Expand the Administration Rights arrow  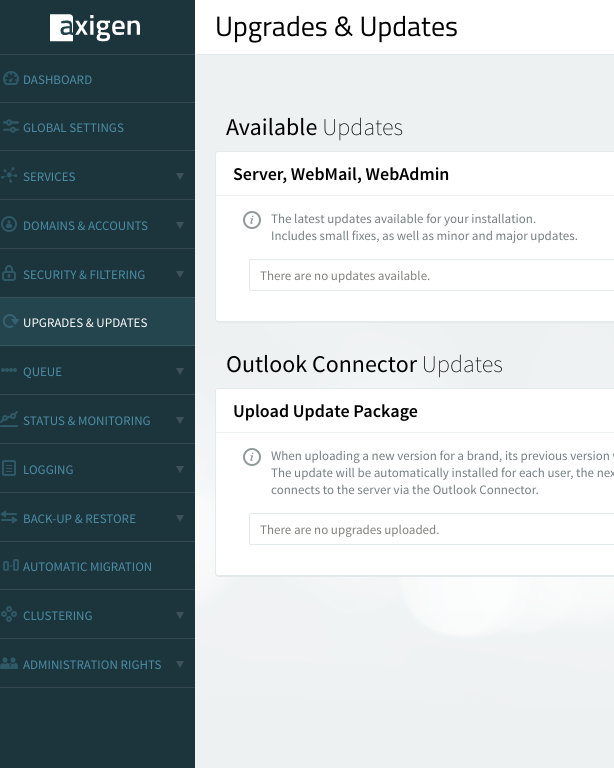[x=180, y=664]
